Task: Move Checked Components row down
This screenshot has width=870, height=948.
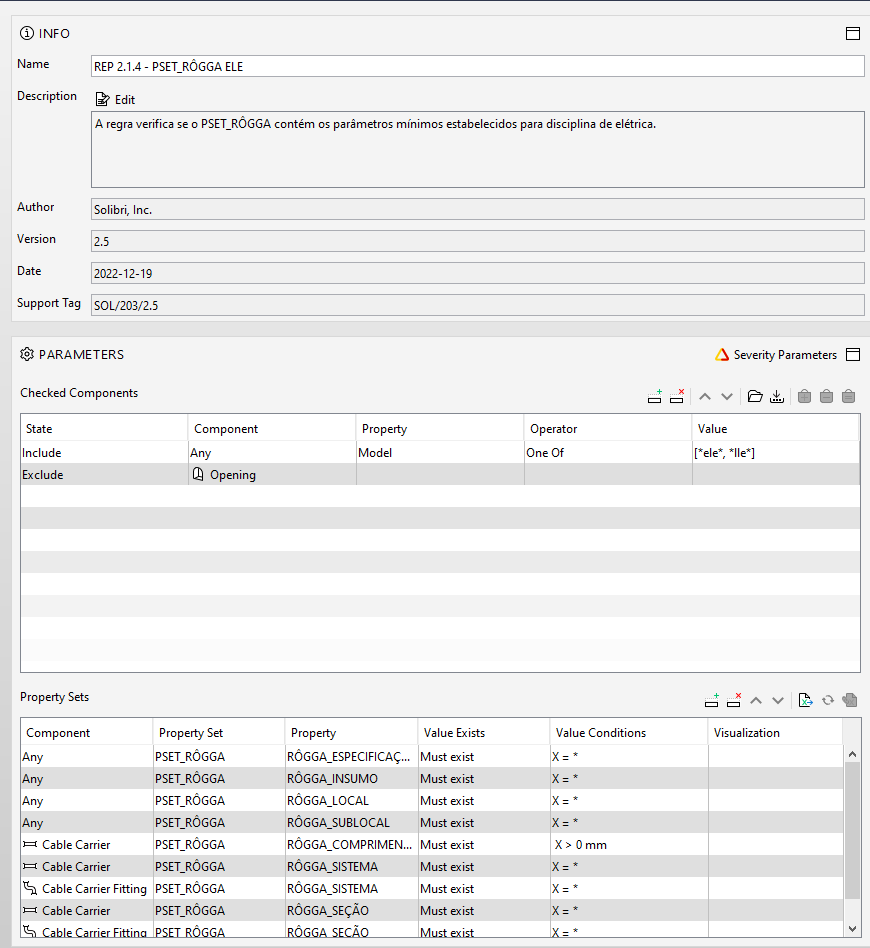Action: [x=727, y=397]
